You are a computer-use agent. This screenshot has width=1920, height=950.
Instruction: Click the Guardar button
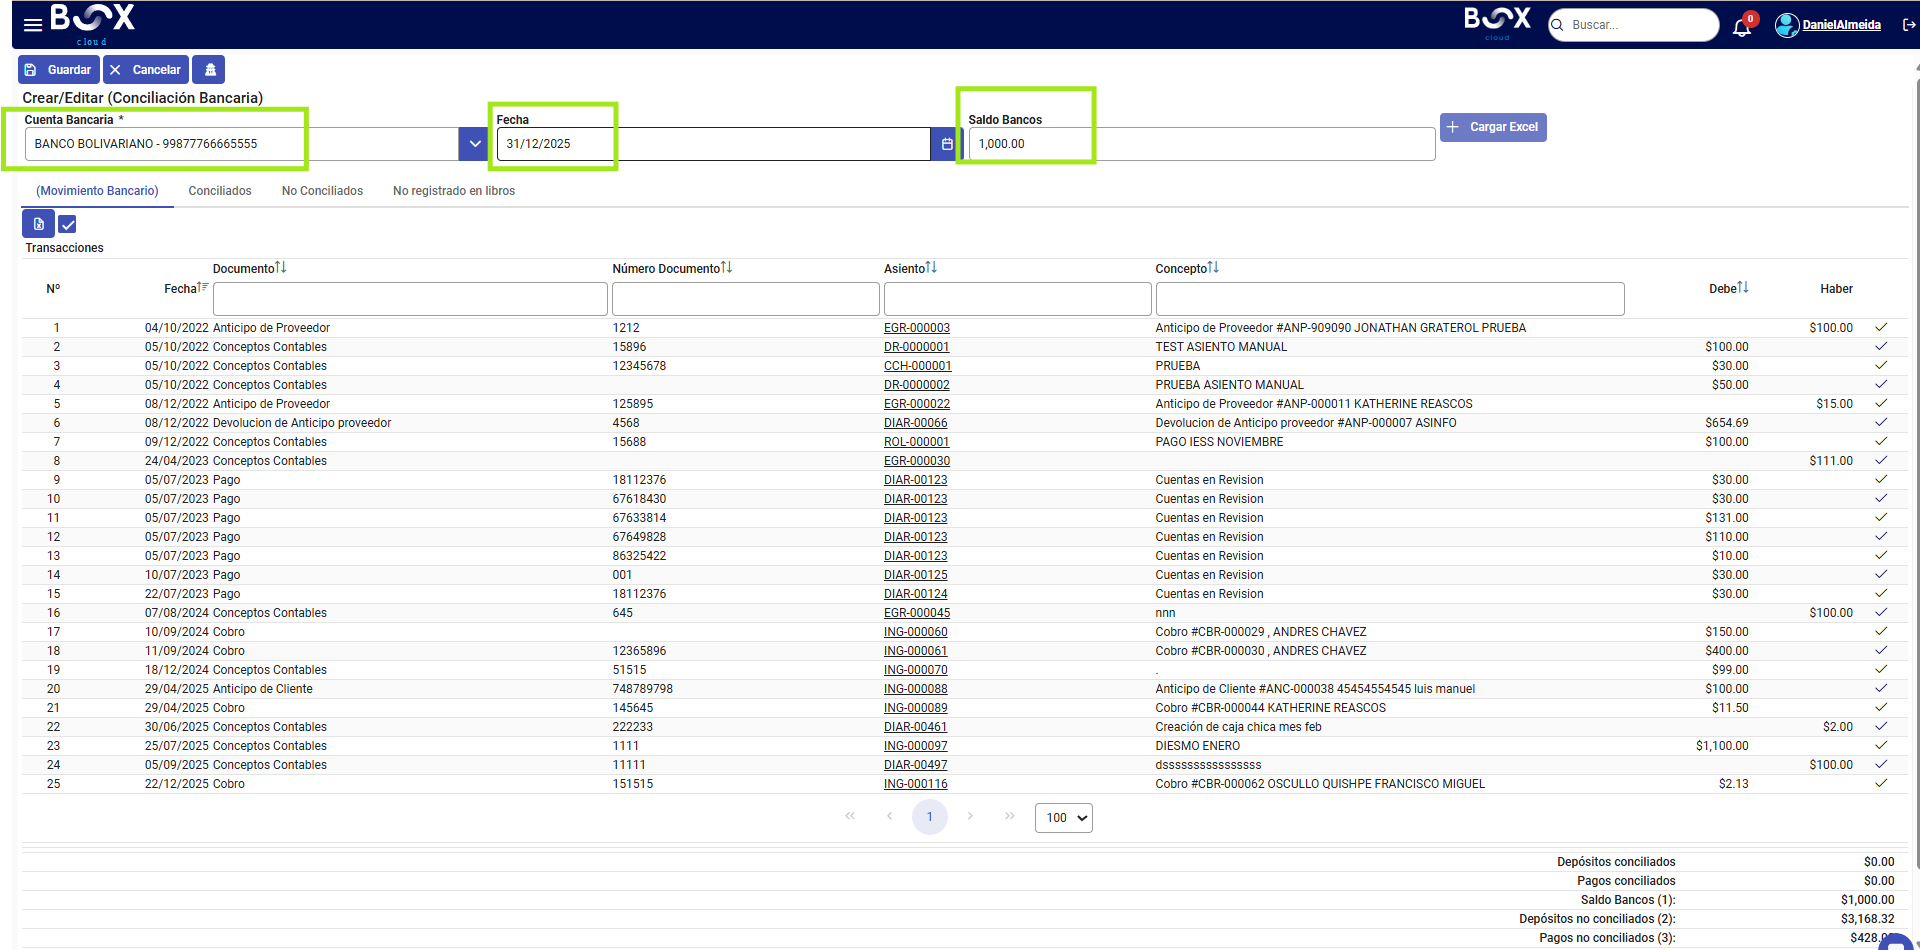pyautogui.click(x=59, y=70)
